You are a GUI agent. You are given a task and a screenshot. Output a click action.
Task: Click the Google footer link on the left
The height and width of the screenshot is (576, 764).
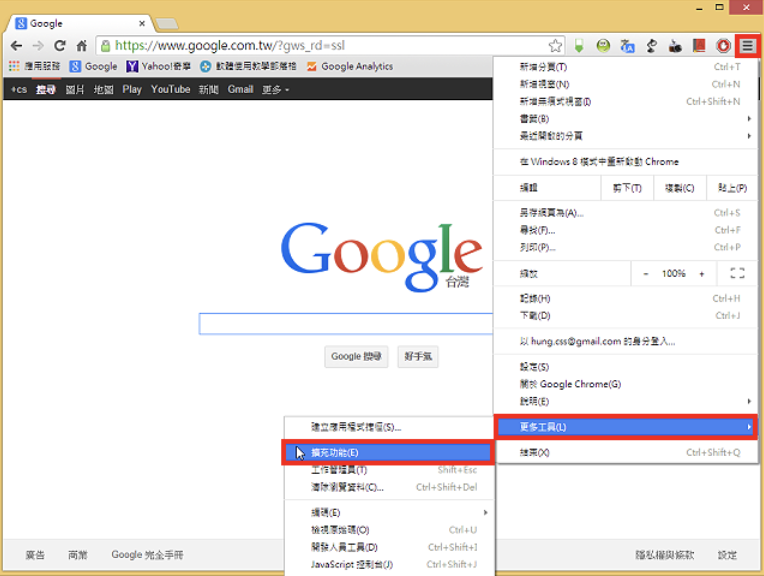[147, 555]
